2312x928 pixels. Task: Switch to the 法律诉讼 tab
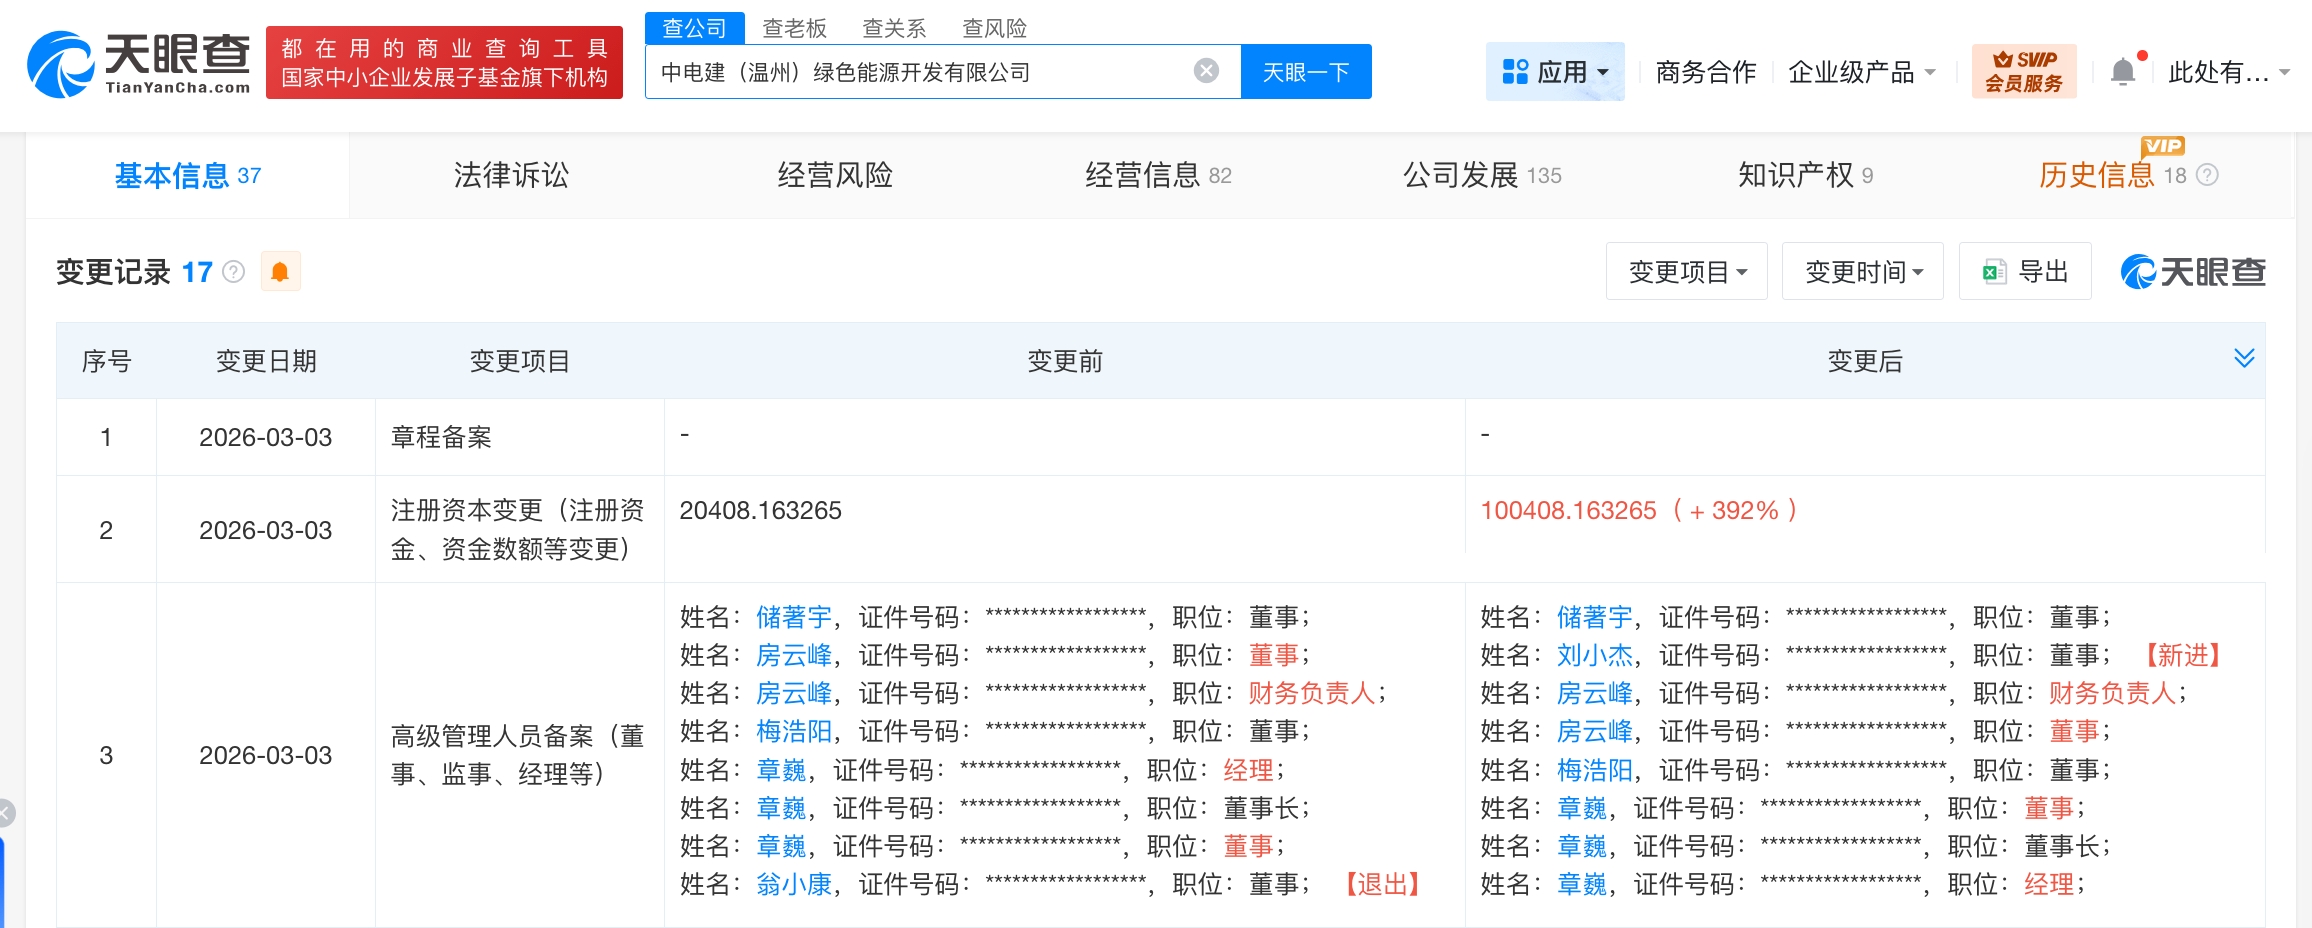pyautogui.click(x=511, y=176)
